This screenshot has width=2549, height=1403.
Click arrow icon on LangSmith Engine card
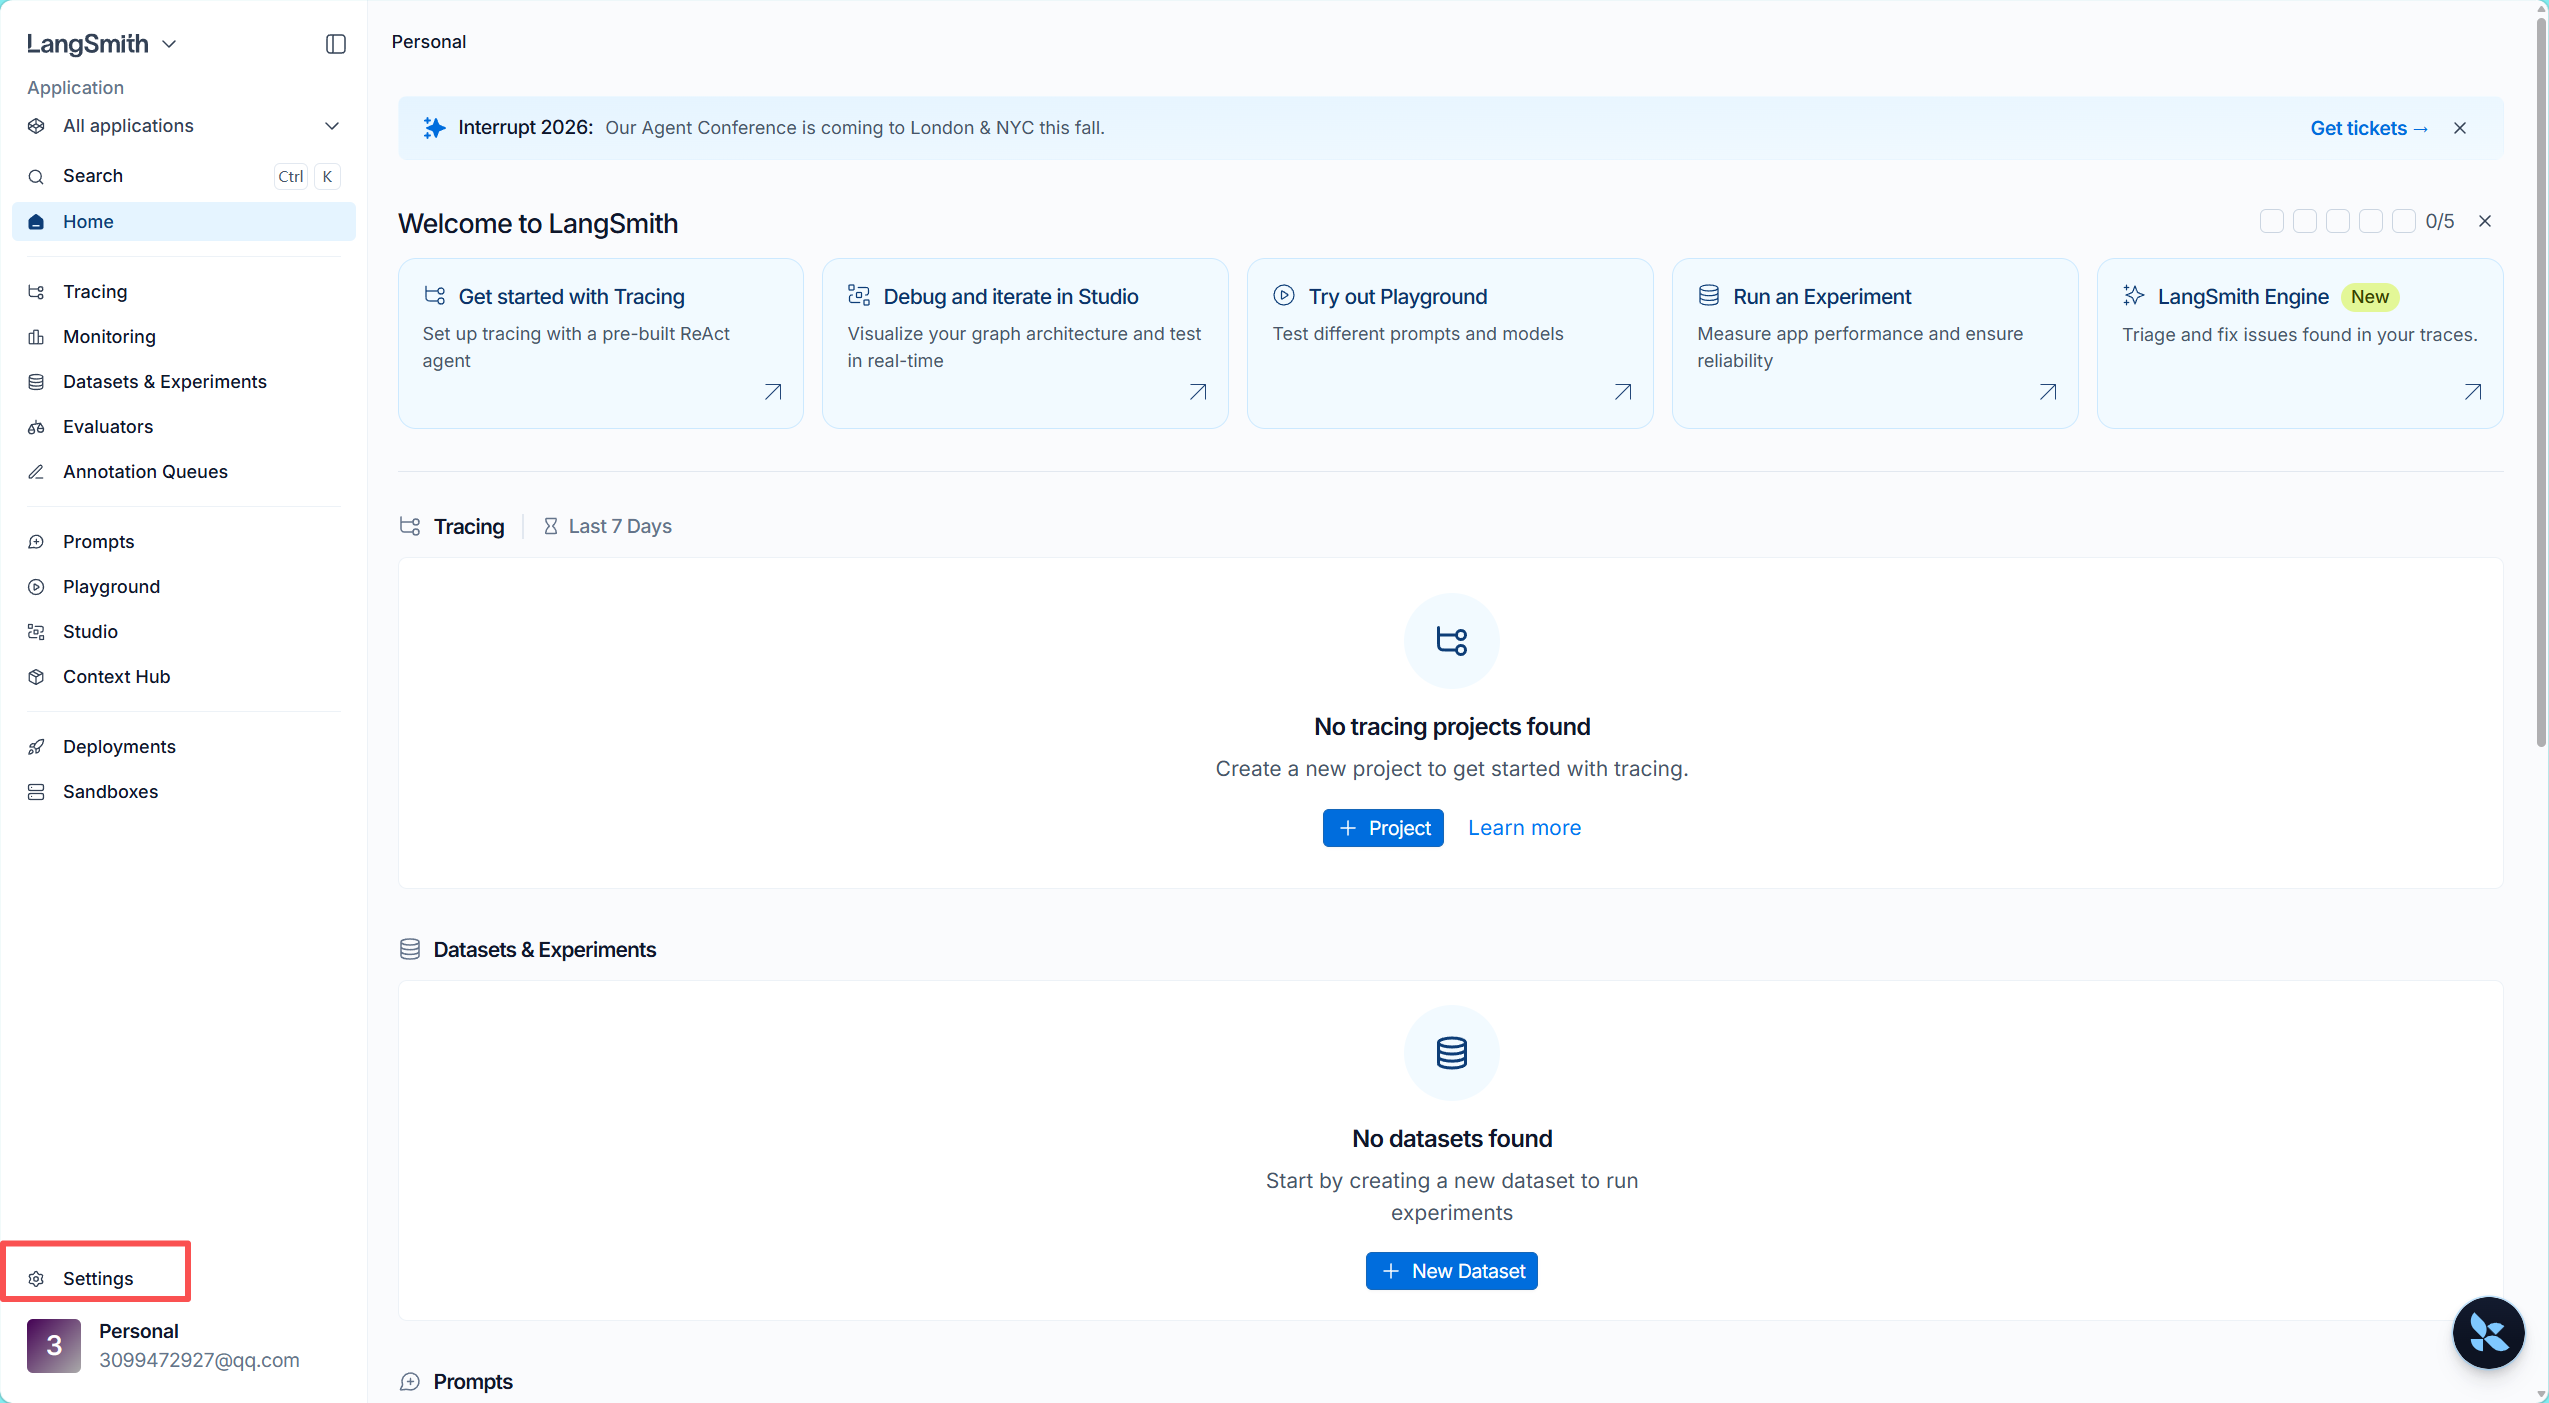[2473, 392]
